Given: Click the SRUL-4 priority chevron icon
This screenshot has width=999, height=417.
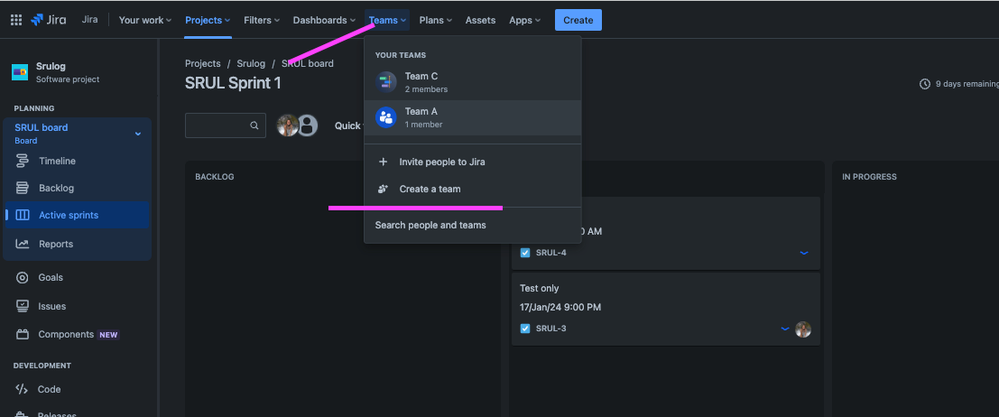Looking at the screenshot, I should coord(804,253).
